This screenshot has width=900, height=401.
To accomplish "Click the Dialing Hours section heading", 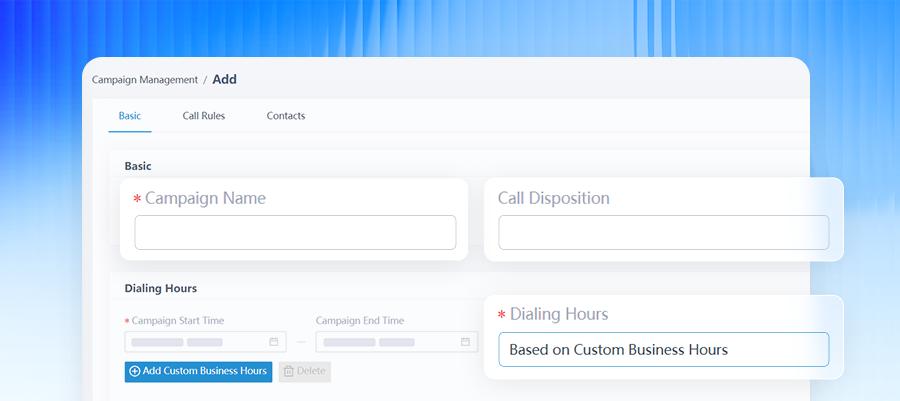I will (x=161, y=289).
